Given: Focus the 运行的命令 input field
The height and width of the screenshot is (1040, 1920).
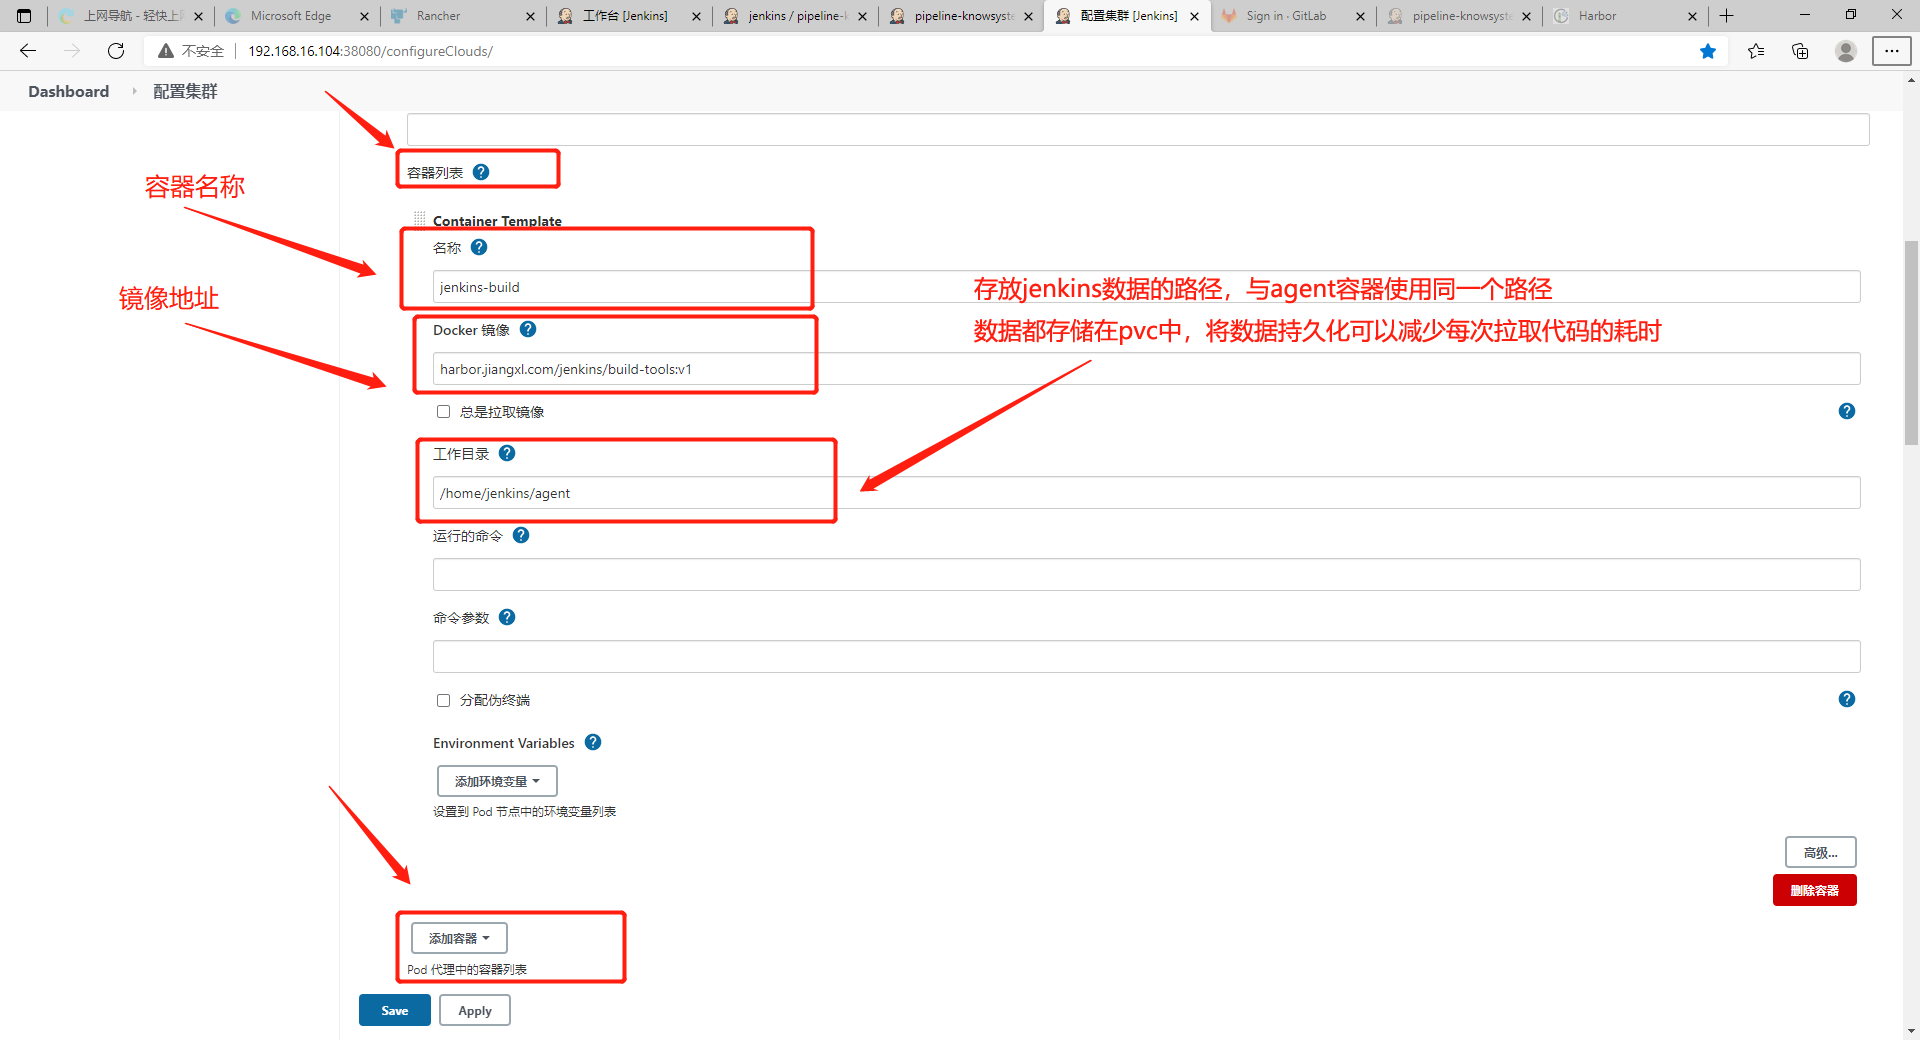Looking at the screenshot, I should pos(1146,575).
